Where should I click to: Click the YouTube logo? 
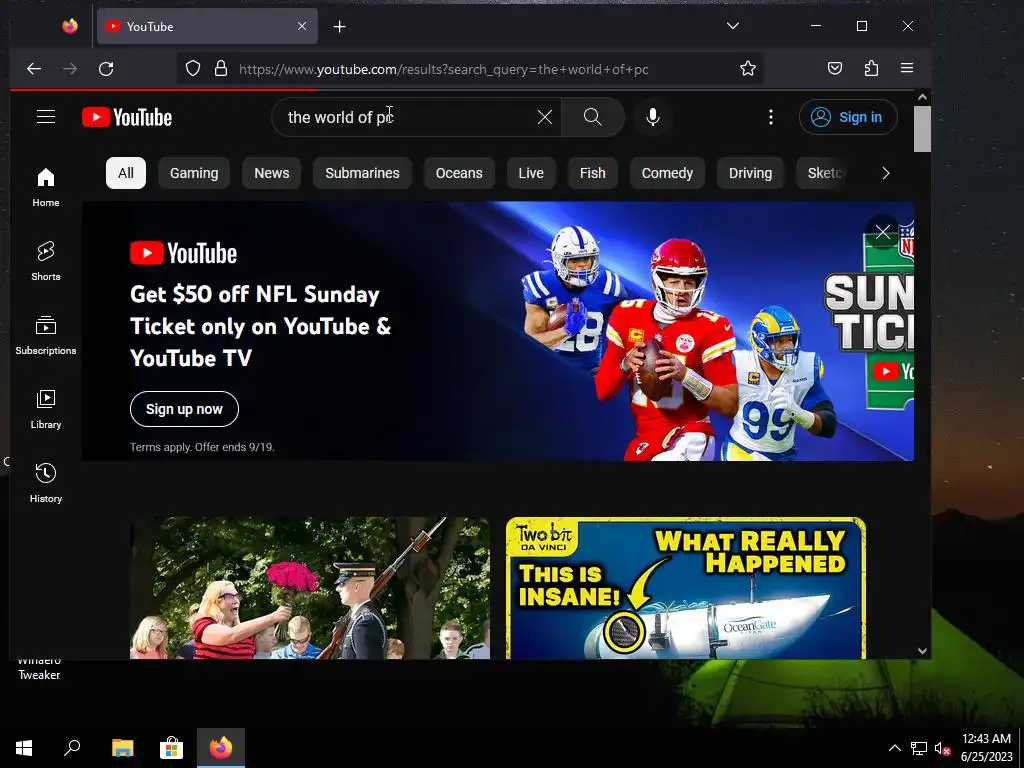coord(127,118)
